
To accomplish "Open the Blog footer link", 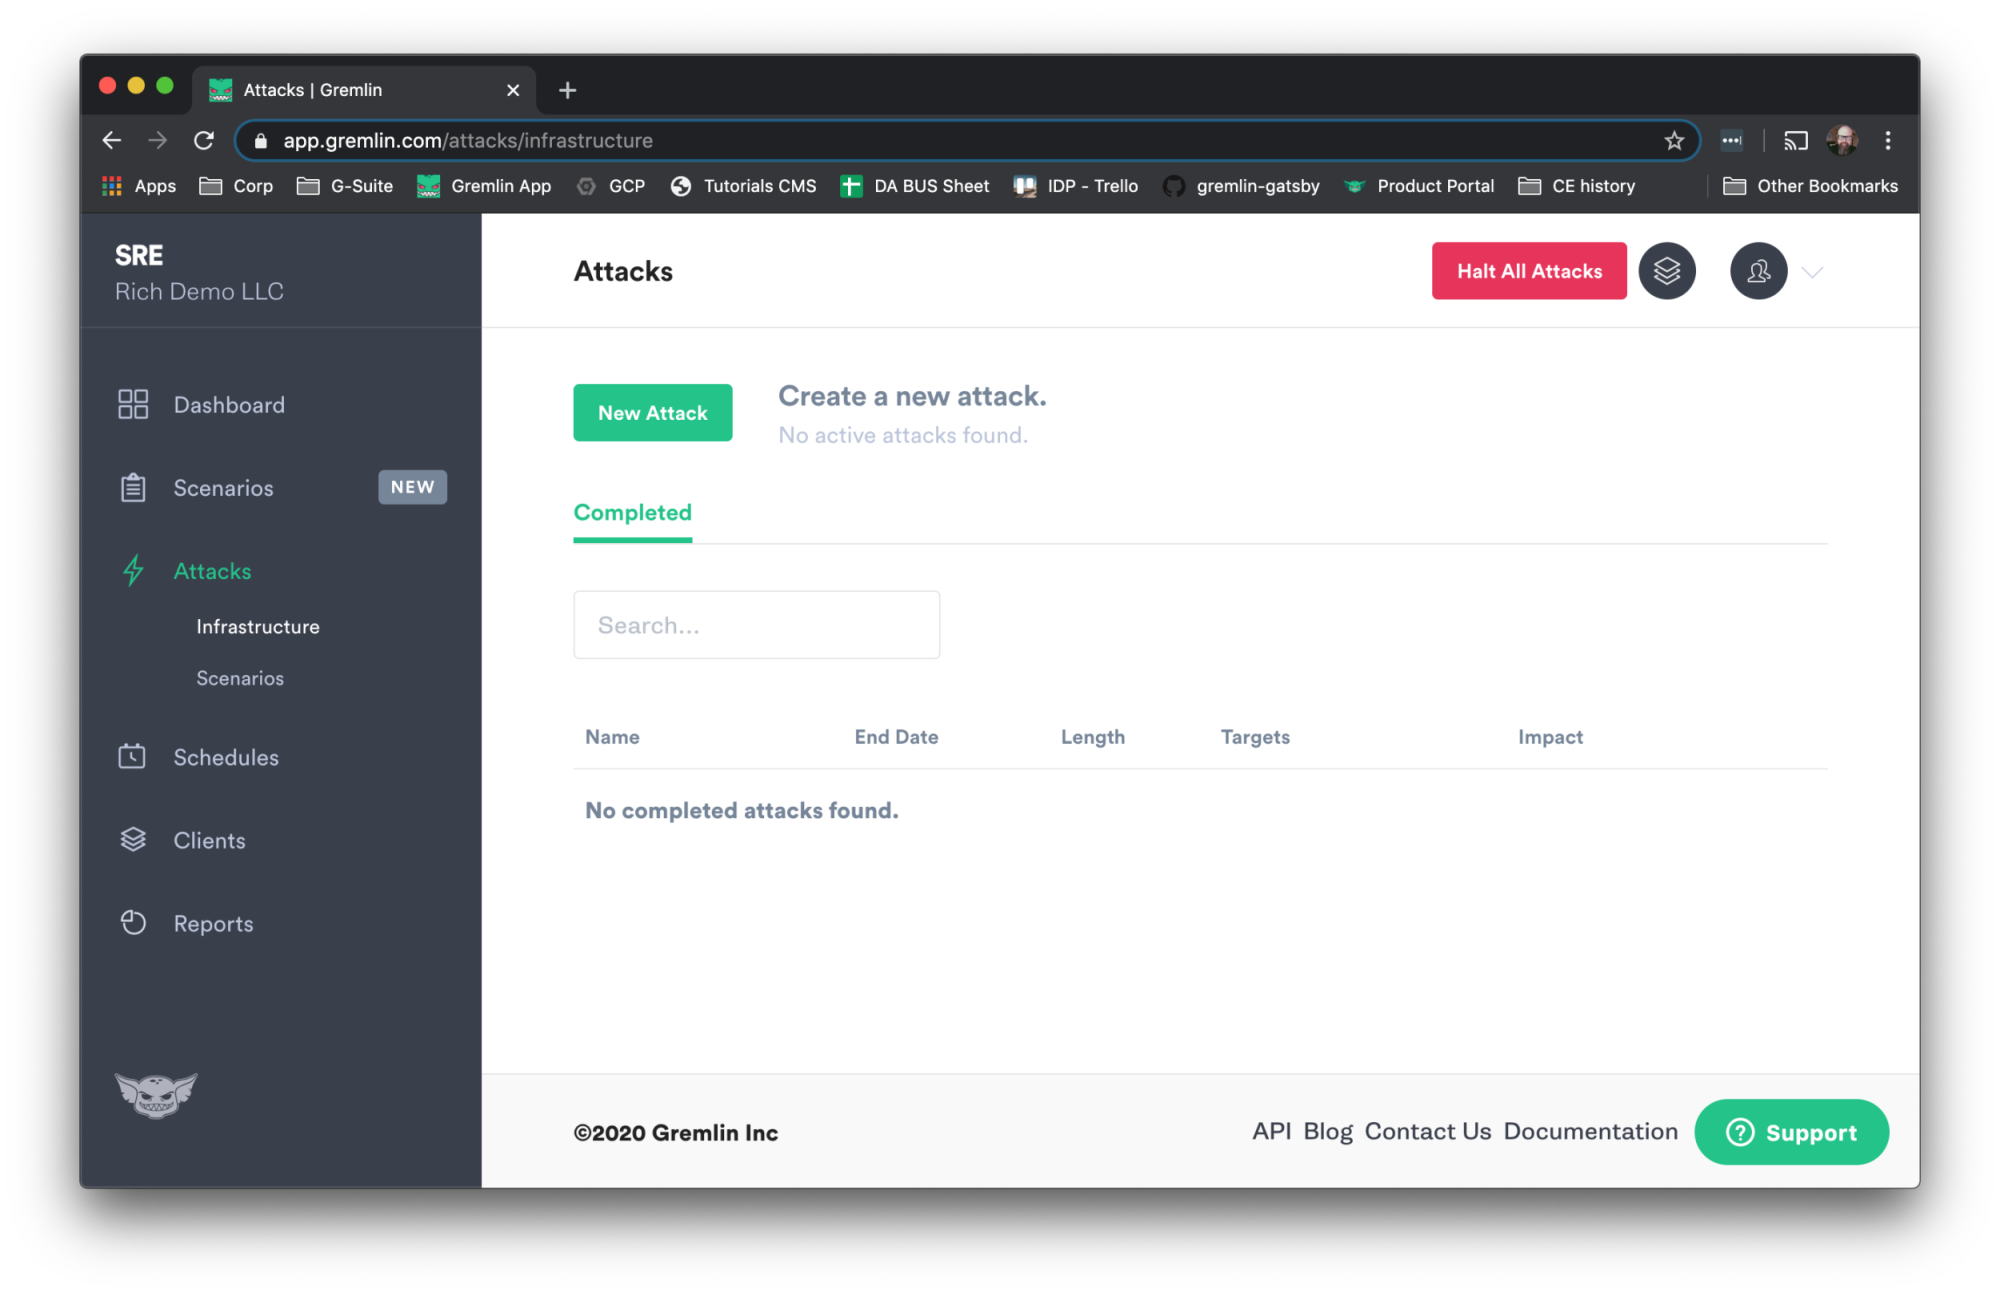I will click(x=1328, y=1131).
